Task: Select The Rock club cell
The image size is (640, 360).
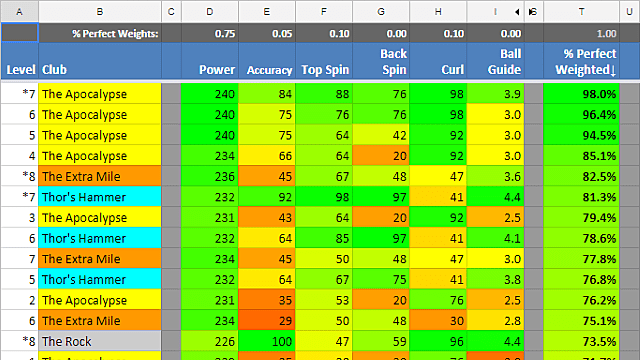Action: click(x=100, y=341)
